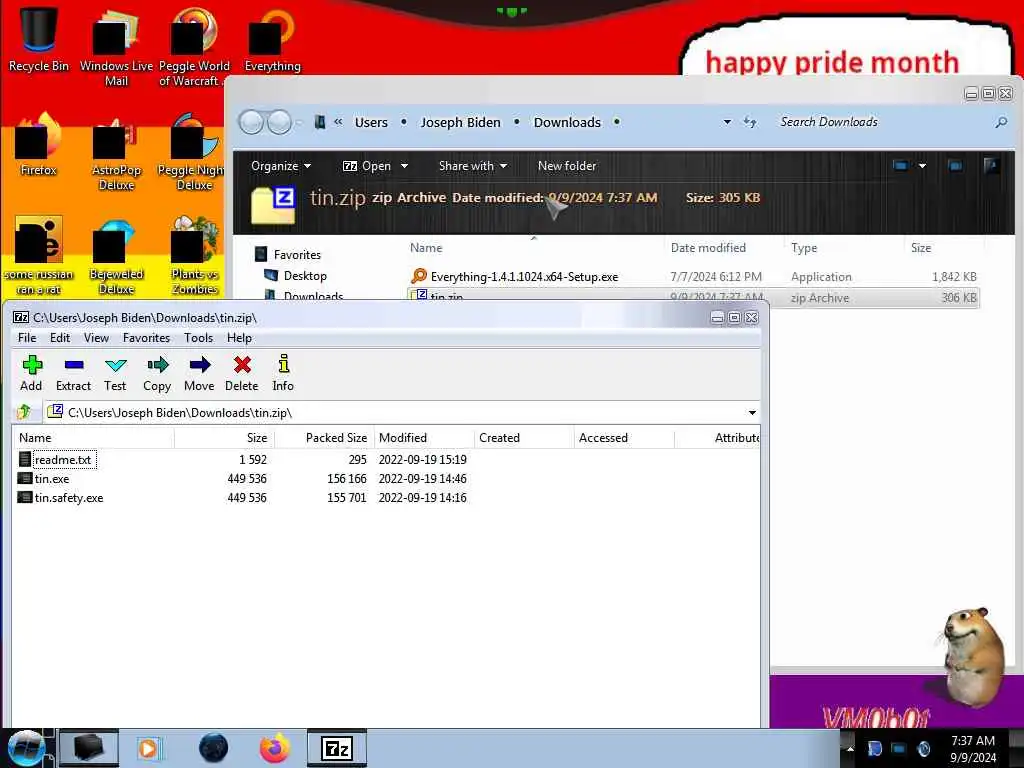
Task: Click the taskbar clock showing 7:37 AM
Action: click(x=973, y=749)
